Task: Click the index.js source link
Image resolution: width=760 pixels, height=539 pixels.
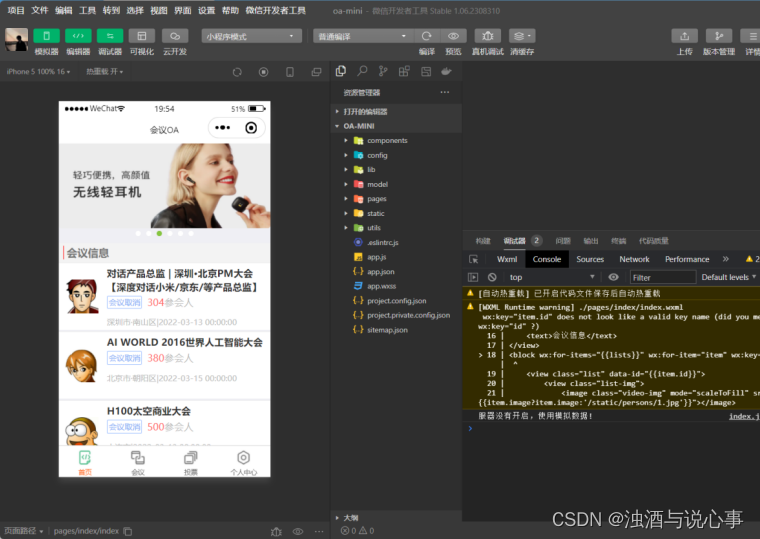Action: click(x=744, y=416)
